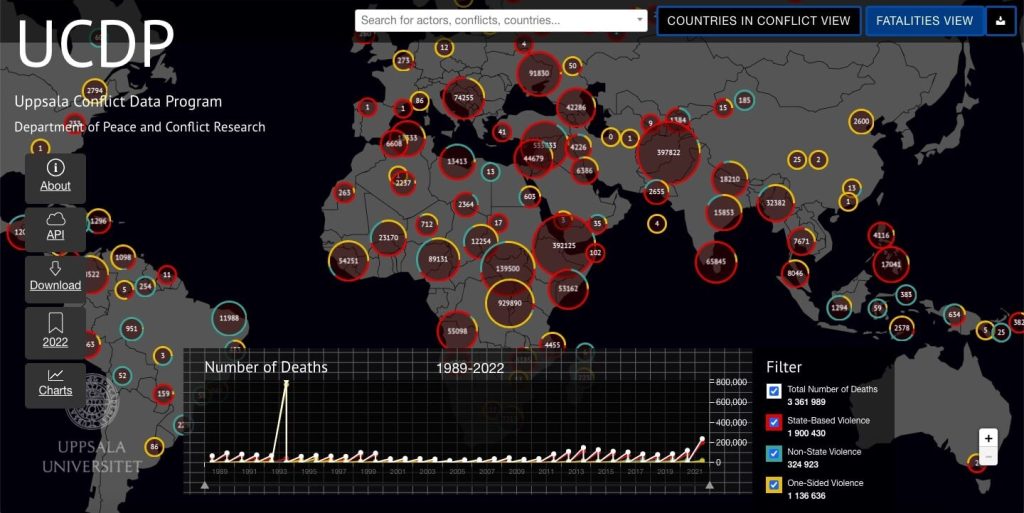Select the 392125 fatalities cluster

(x=563, y=245)
